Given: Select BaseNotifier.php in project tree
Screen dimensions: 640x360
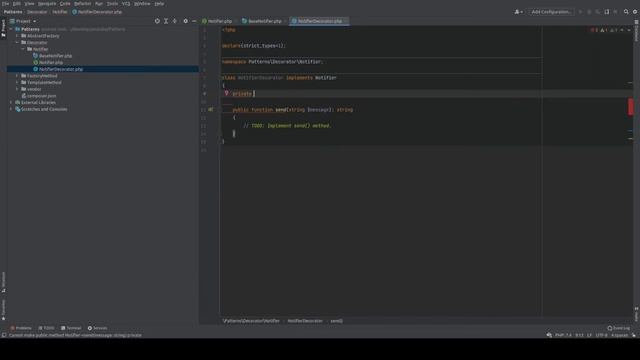Looking at the screenshot, I should [56, 56].
